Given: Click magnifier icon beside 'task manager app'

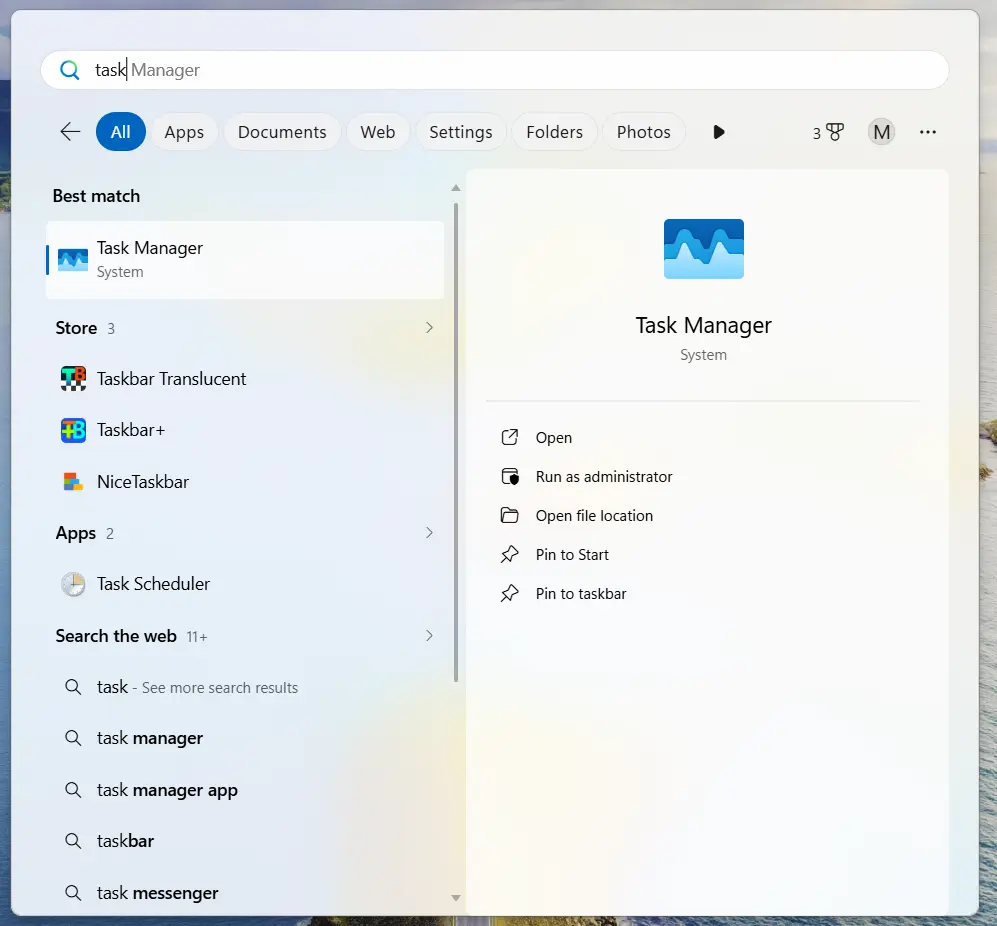Looking at the screenshot, I should click(x=73, y=790).
